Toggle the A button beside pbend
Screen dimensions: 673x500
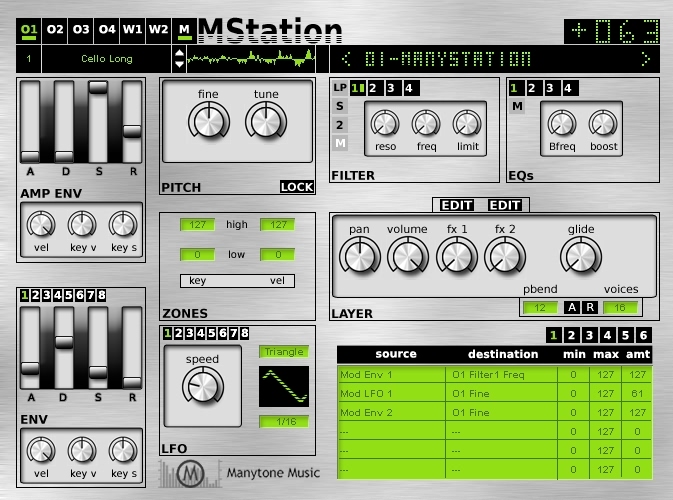pyautogui.click(x=572, y=307)
